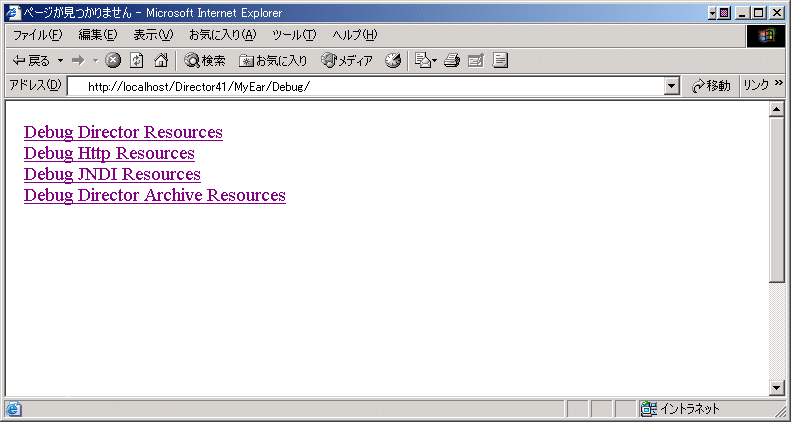Click the address bar URL field

coord(367,86)
